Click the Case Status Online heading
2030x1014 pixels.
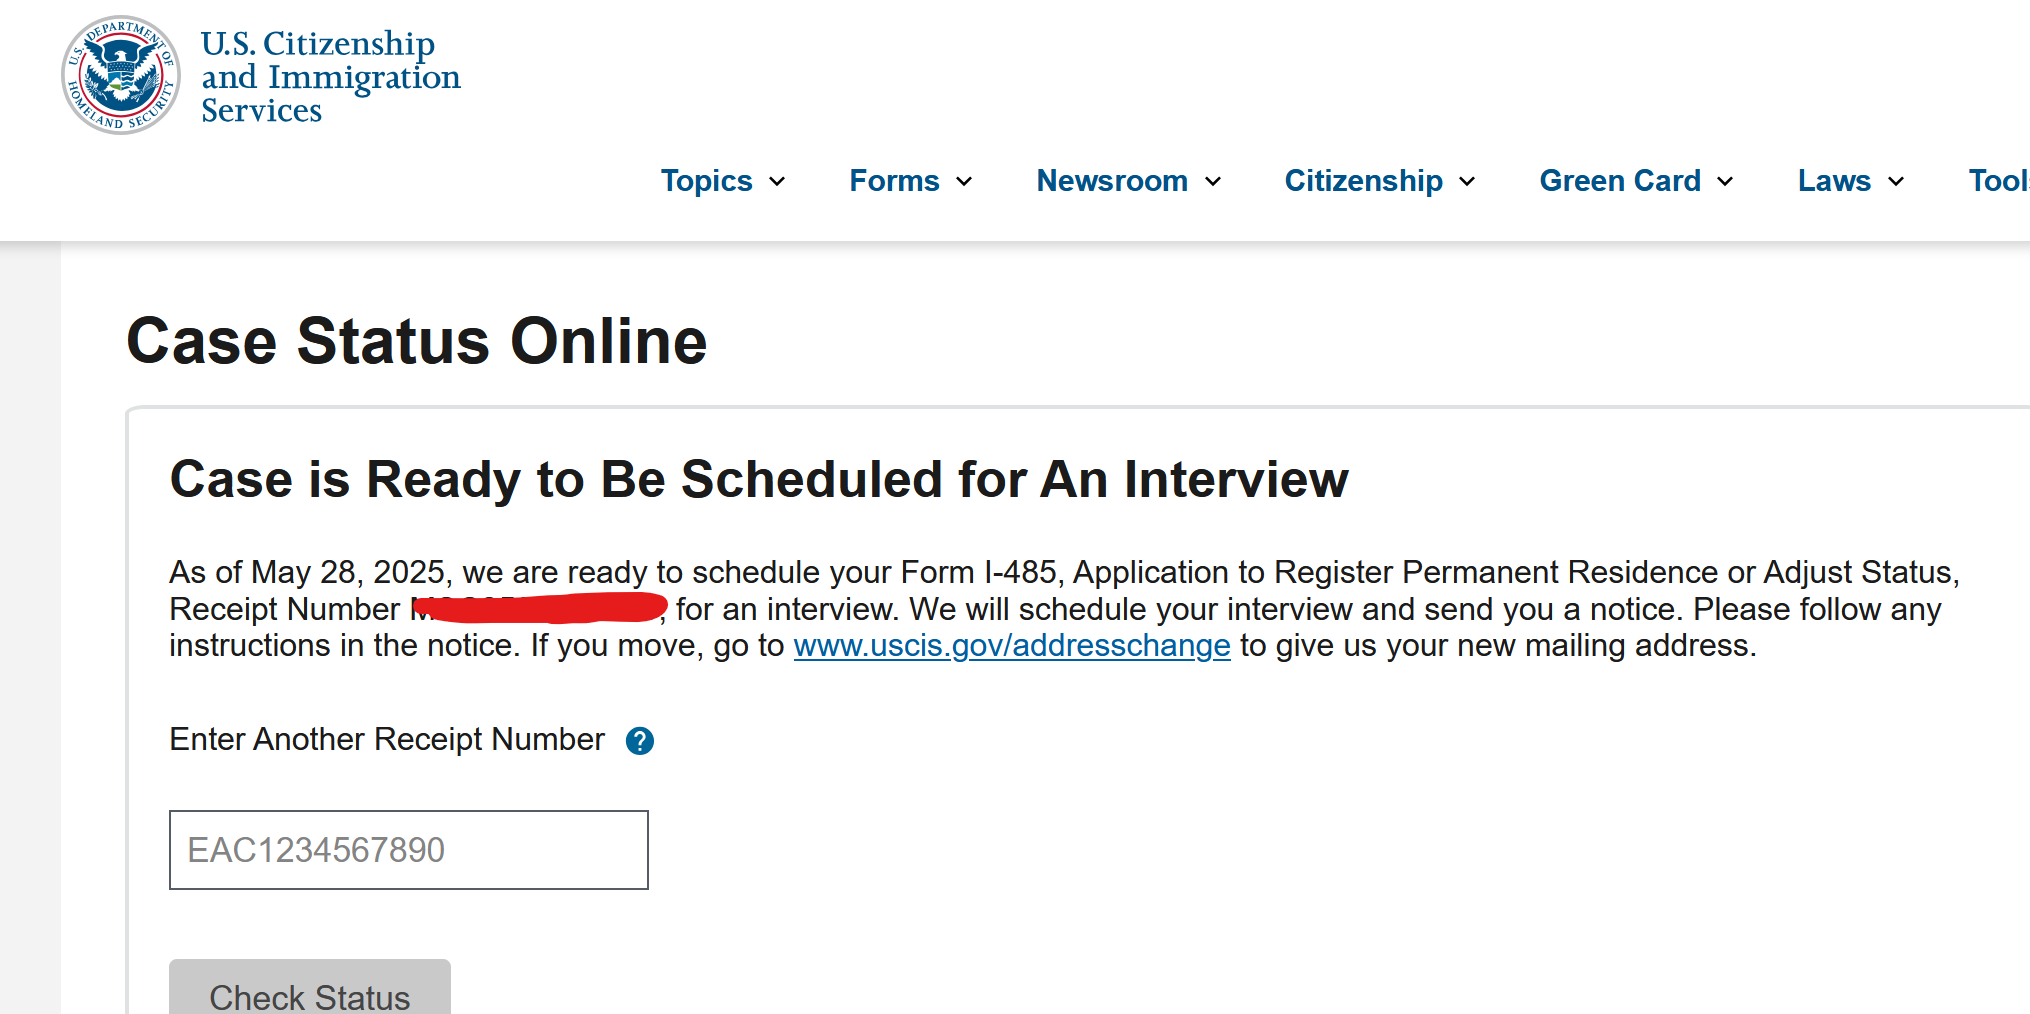417,341
